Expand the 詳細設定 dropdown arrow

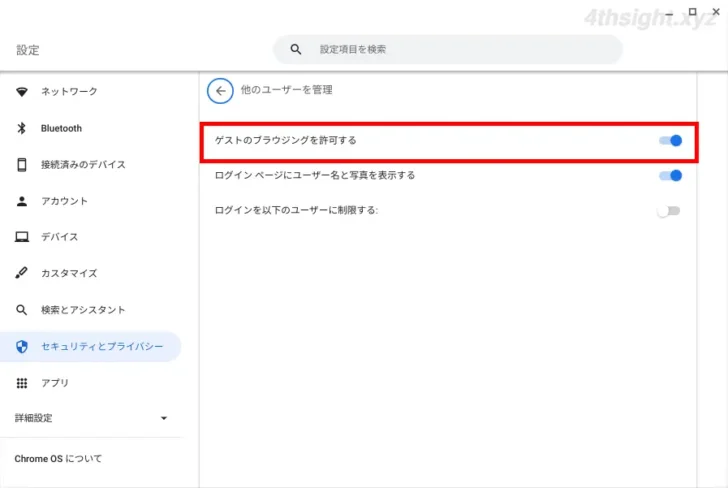click(164, 418)
